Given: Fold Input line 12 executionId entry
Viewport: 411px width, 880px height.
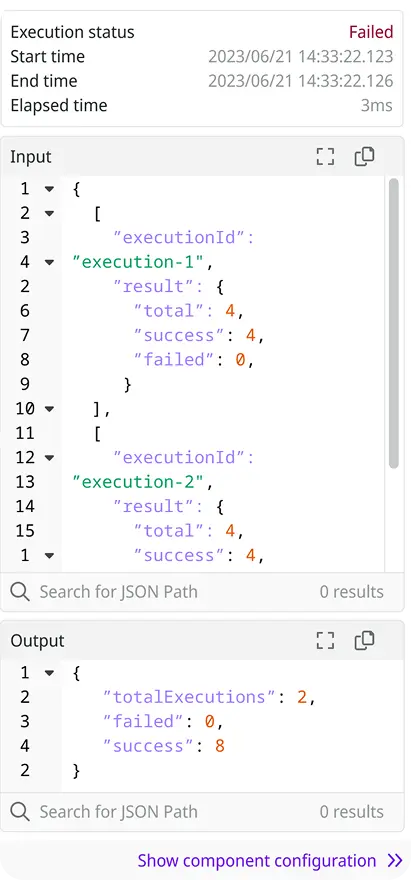Looking at the screenshot, I should point(49,458).
